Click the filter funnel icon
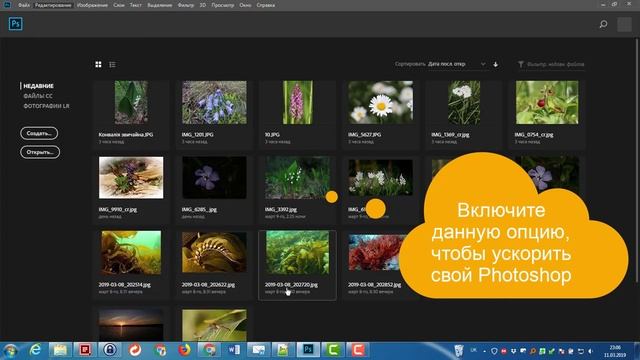Viewport: 640px width, 360px height. (521, 64)
